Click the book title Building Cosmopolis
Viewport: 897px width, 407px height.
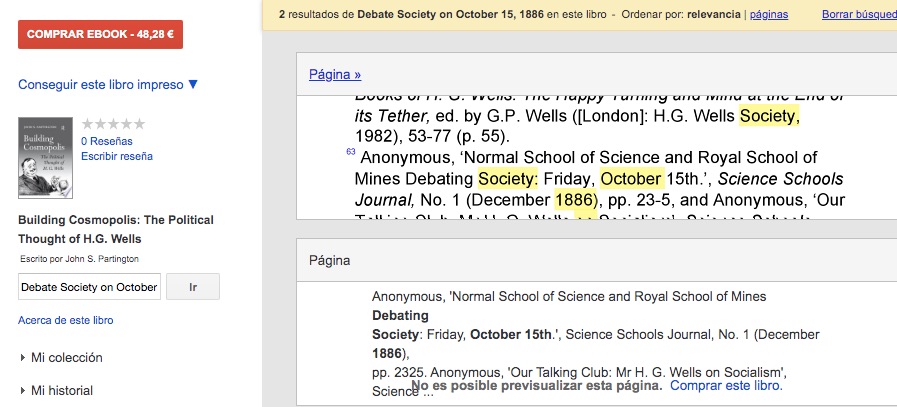pyautogui.click(x=115, y=229)
